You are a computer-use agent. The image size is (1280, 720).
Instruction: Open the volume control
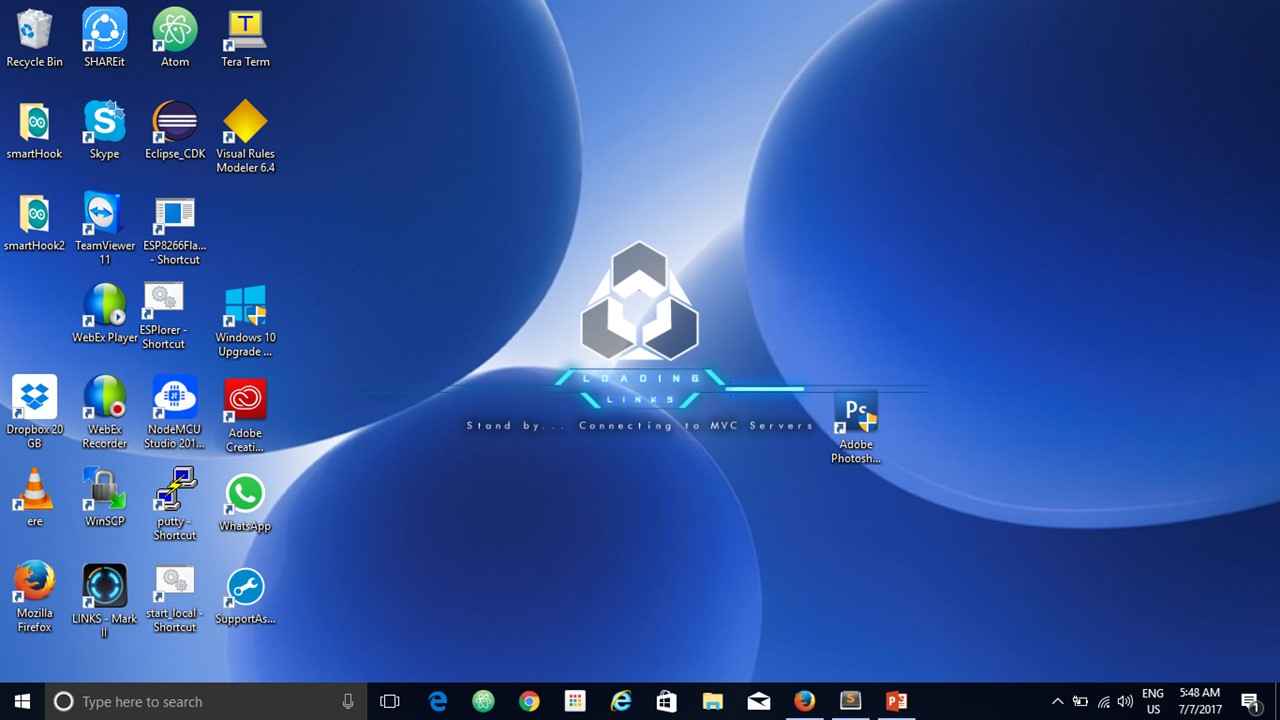point(1125,701)
